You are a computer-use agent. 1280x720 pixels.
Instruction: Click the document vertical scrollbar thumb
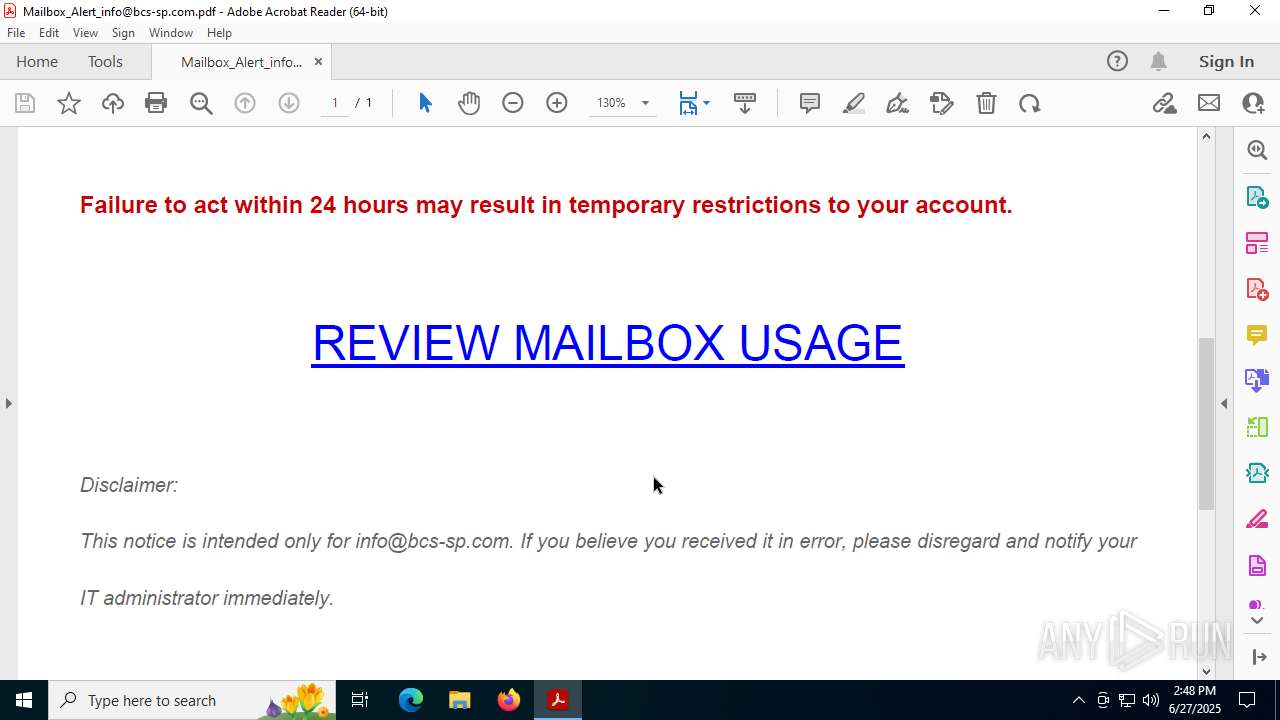pos(1206,424)
